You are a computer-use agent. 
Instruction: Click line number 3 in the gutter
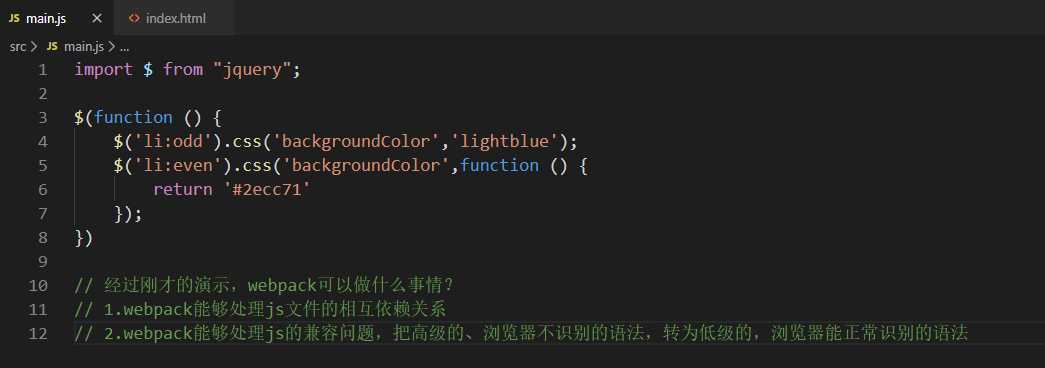click(x=43, y=117)
